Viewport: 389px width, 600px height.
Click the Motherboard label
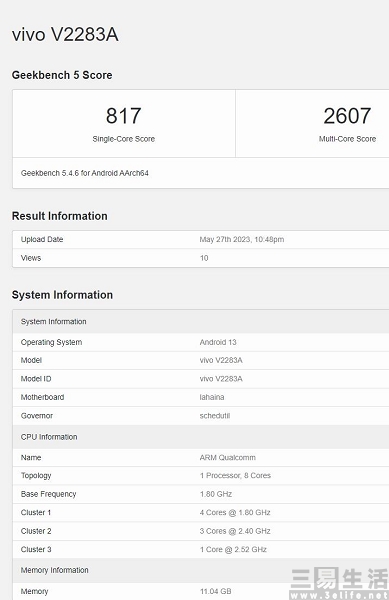pos(42,397)
